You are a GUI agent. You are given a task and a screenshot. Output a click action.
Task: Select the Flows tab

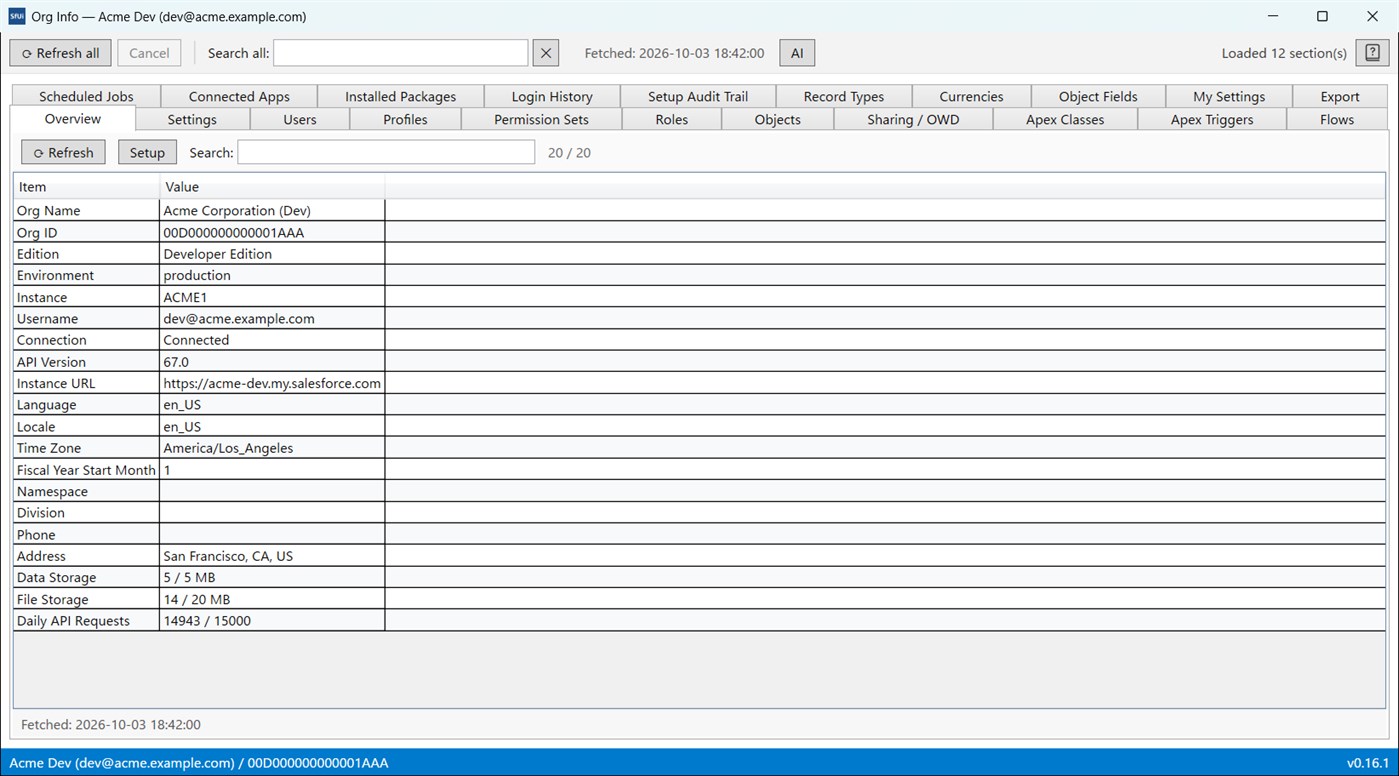[x=1337, y=119]
